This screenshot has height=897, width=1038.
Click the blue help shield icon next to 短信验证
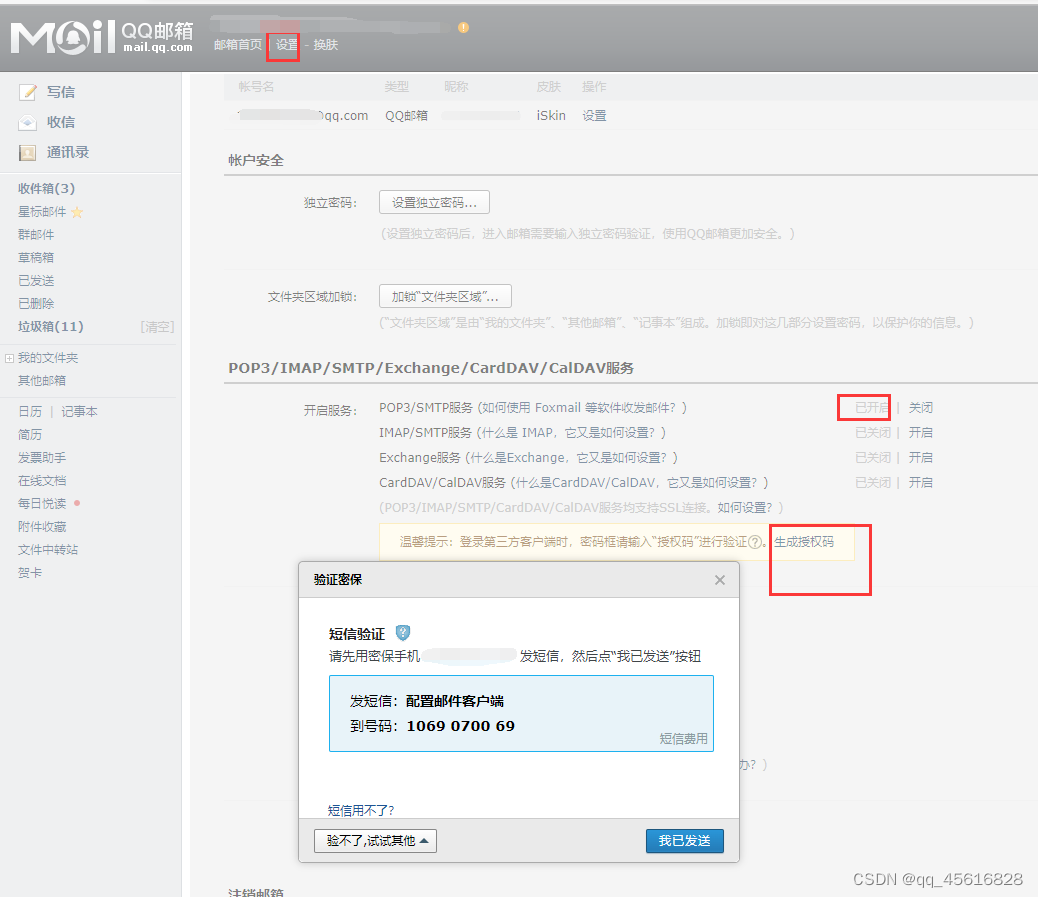(402, 632)
